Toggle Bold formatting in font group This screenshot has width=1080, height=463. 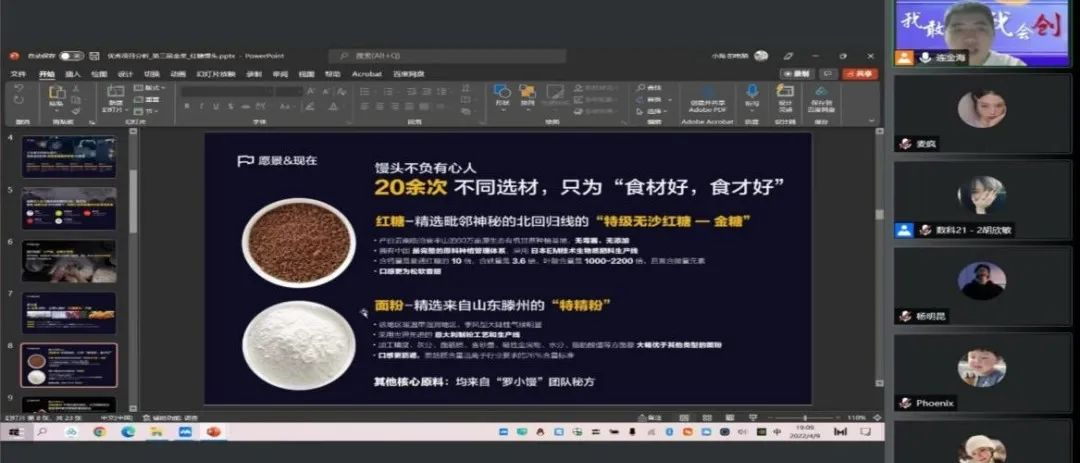point(187,106)
